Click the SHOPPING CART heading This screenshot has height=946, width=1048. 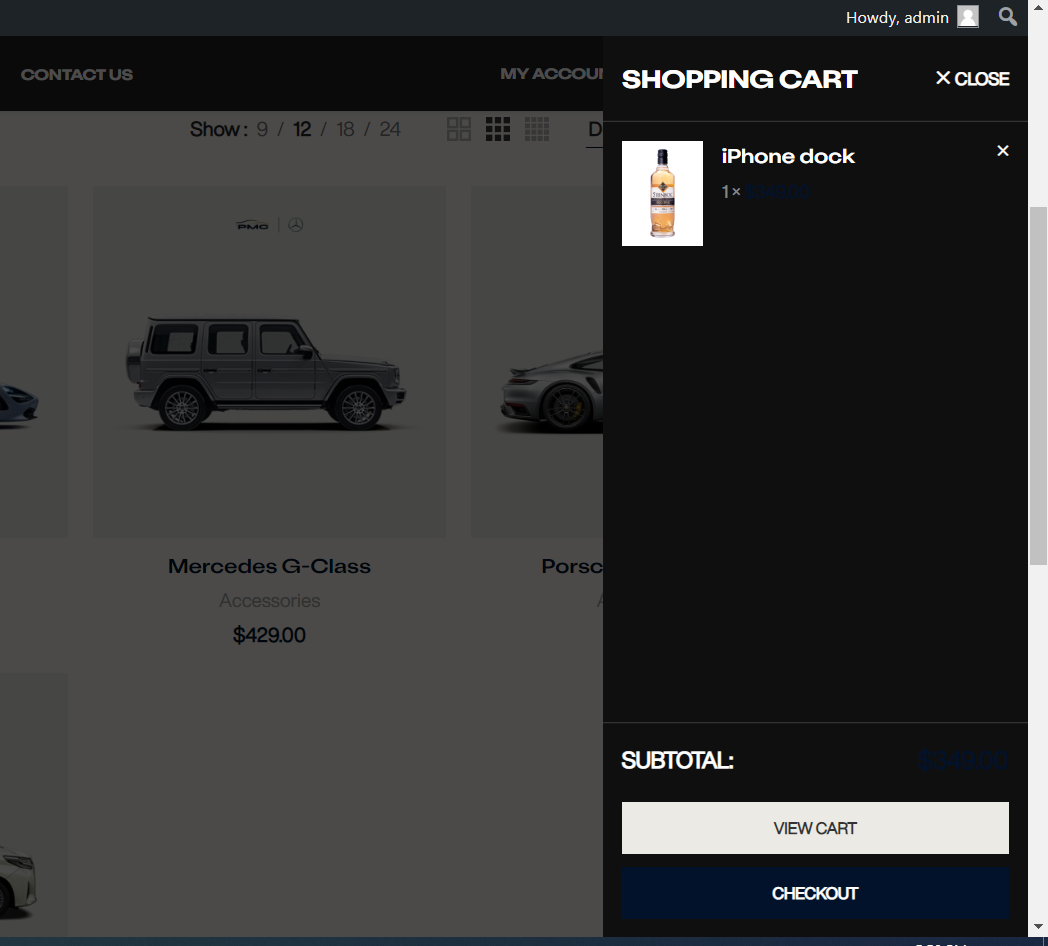pyautogui.click(x=739, y=79)
